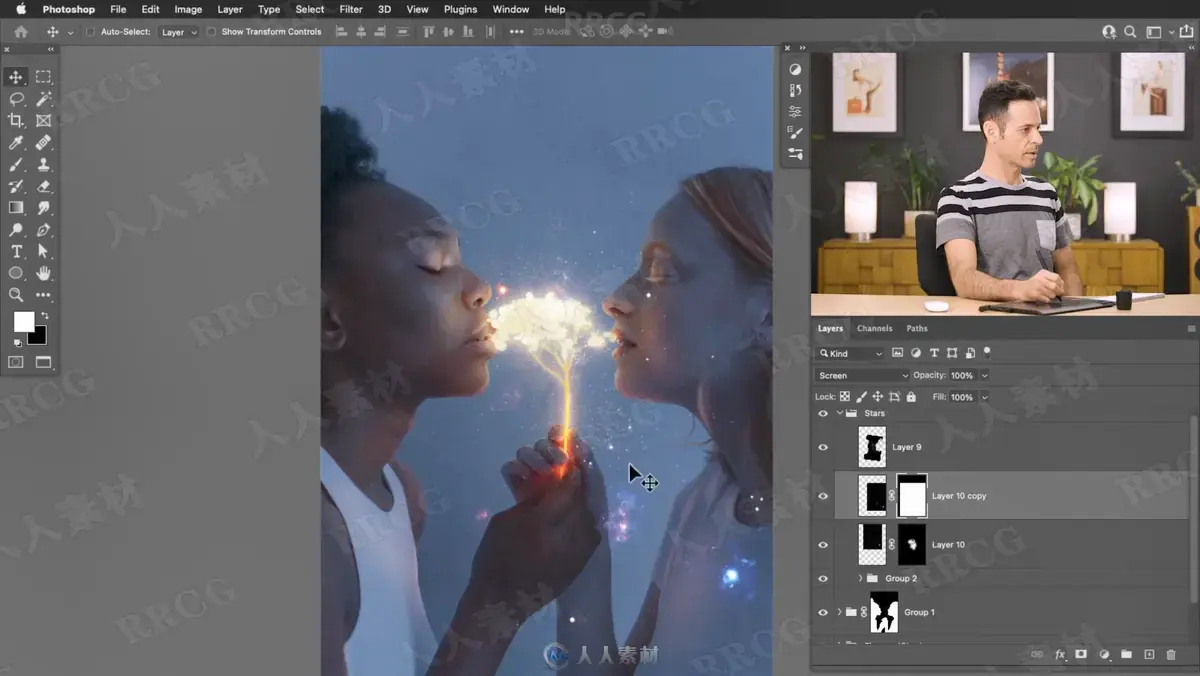Create a new layer
The height and width of the screenshot is (676, 1200).
1149,655
